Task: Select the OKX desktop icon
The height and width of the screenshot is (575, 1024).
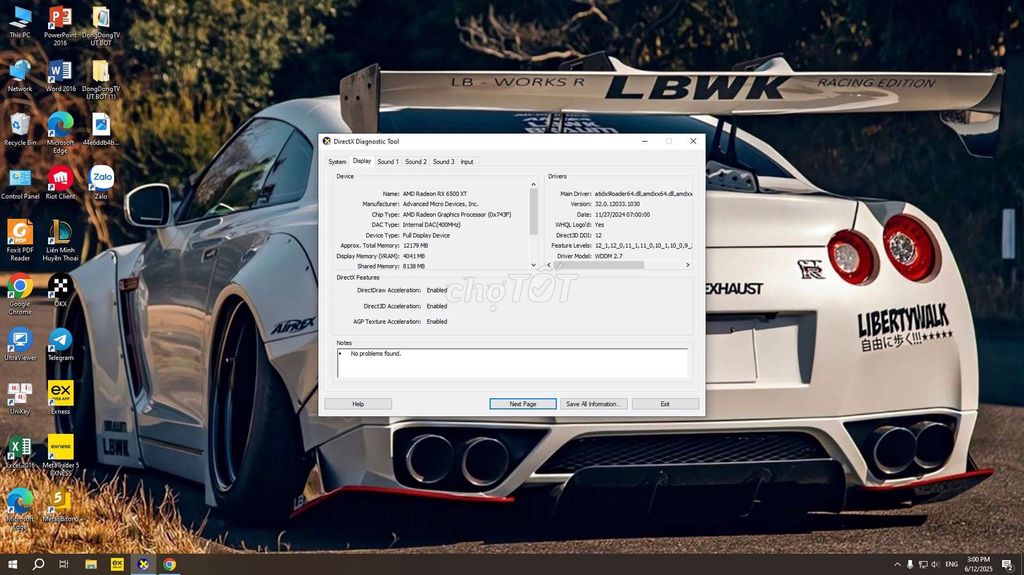Action: click(x=60, y=290)
